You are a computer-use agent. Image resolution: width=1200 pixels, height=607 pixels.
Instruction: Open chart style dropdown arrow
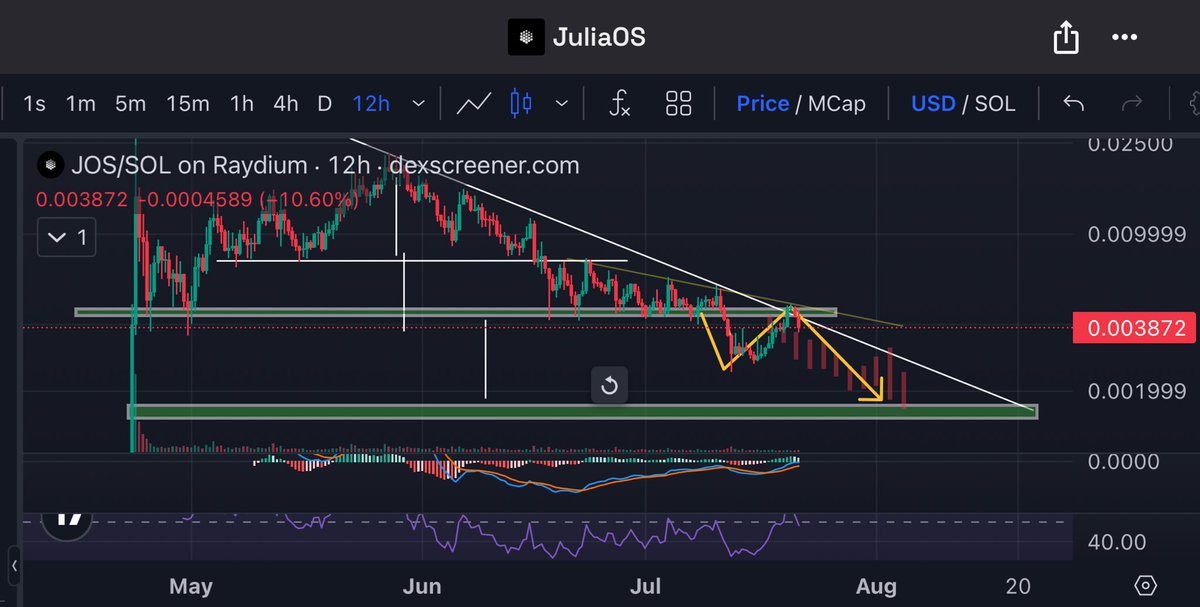pos(562,103)
